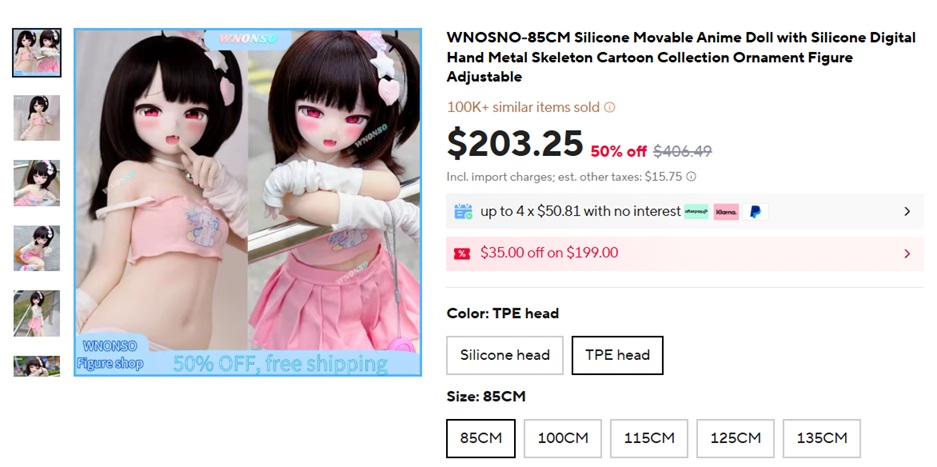Select the 100CM size option

[x=563, y=438]
